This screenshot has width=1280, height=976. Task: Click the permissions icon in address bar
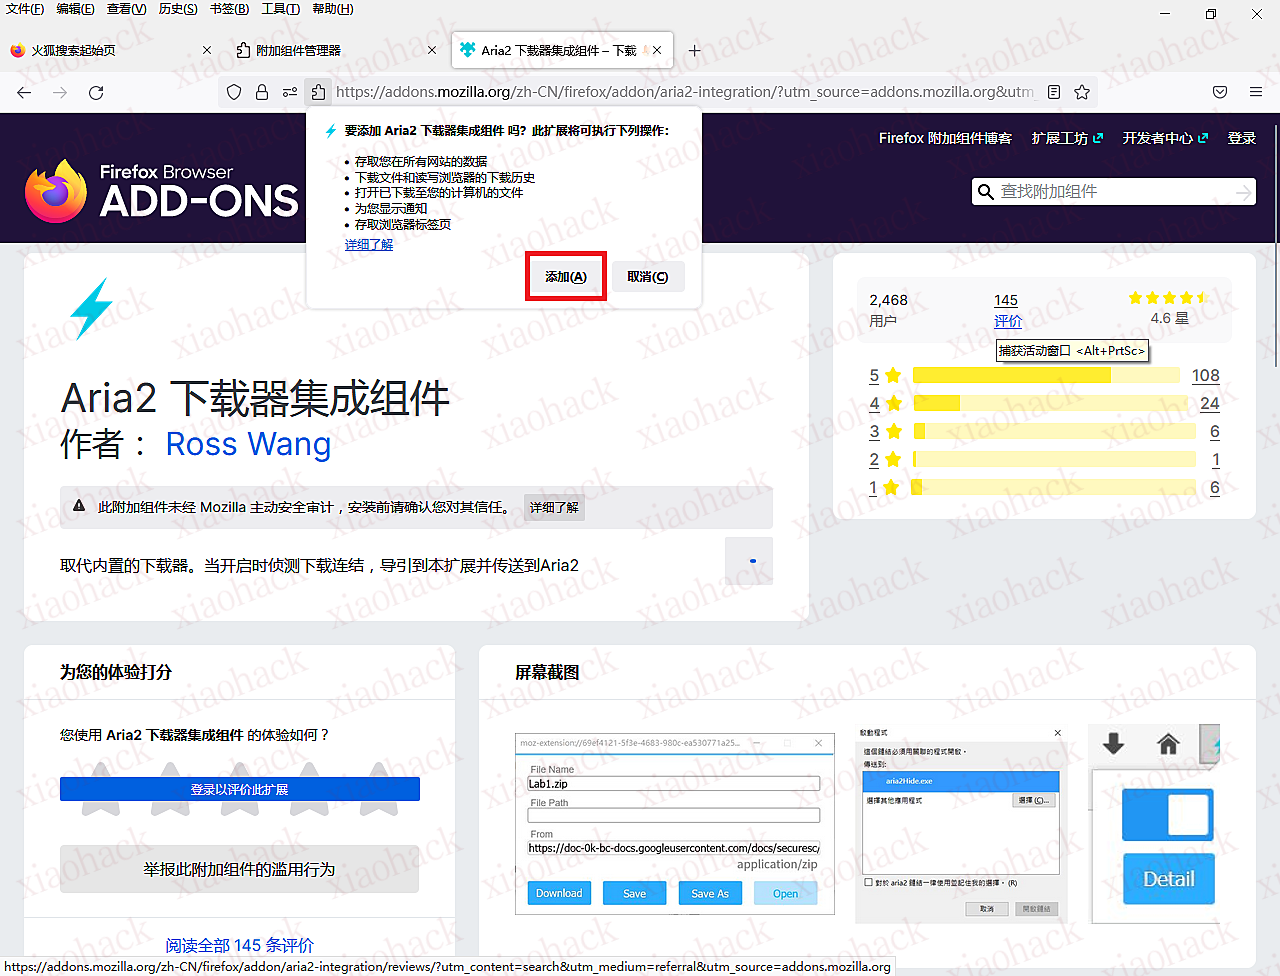point(290,92)
